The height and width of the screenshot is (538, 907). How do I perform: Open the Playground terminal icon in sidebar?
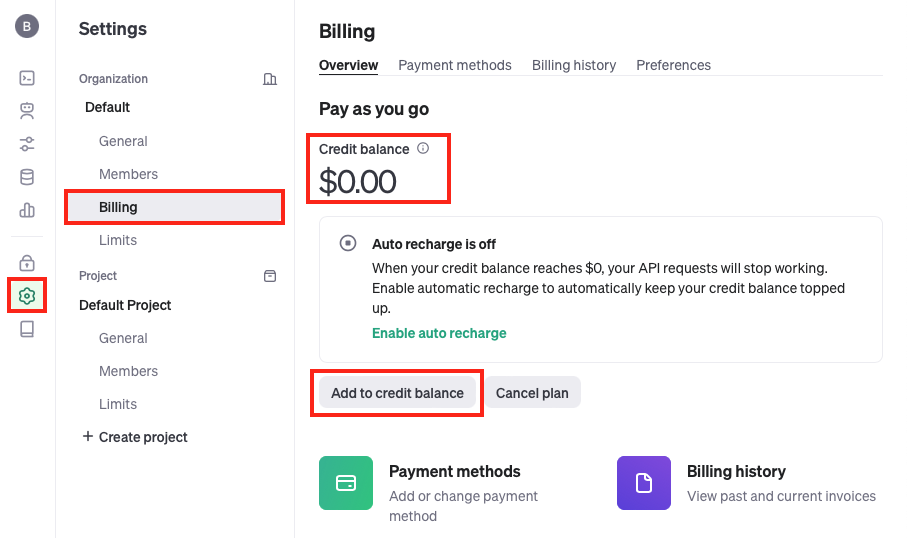tap(27, 78)
